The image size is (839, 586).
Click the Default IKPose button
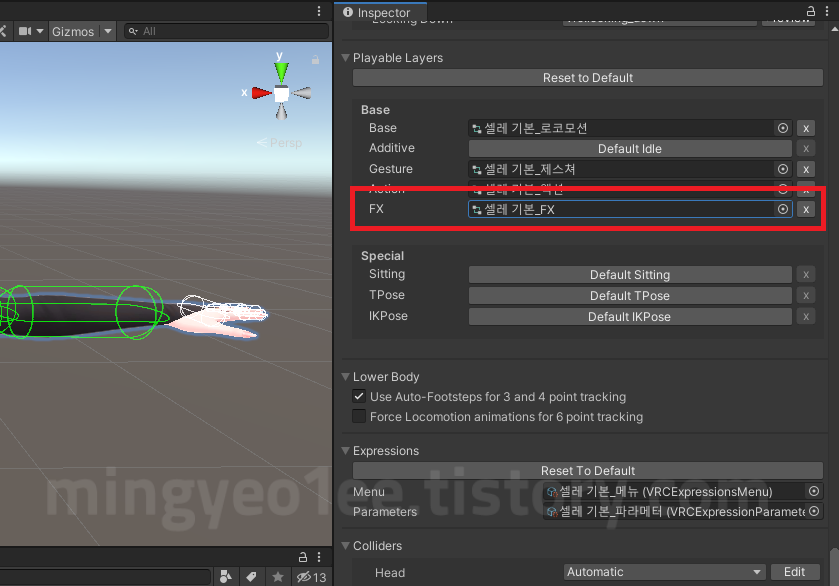[630, 316]
